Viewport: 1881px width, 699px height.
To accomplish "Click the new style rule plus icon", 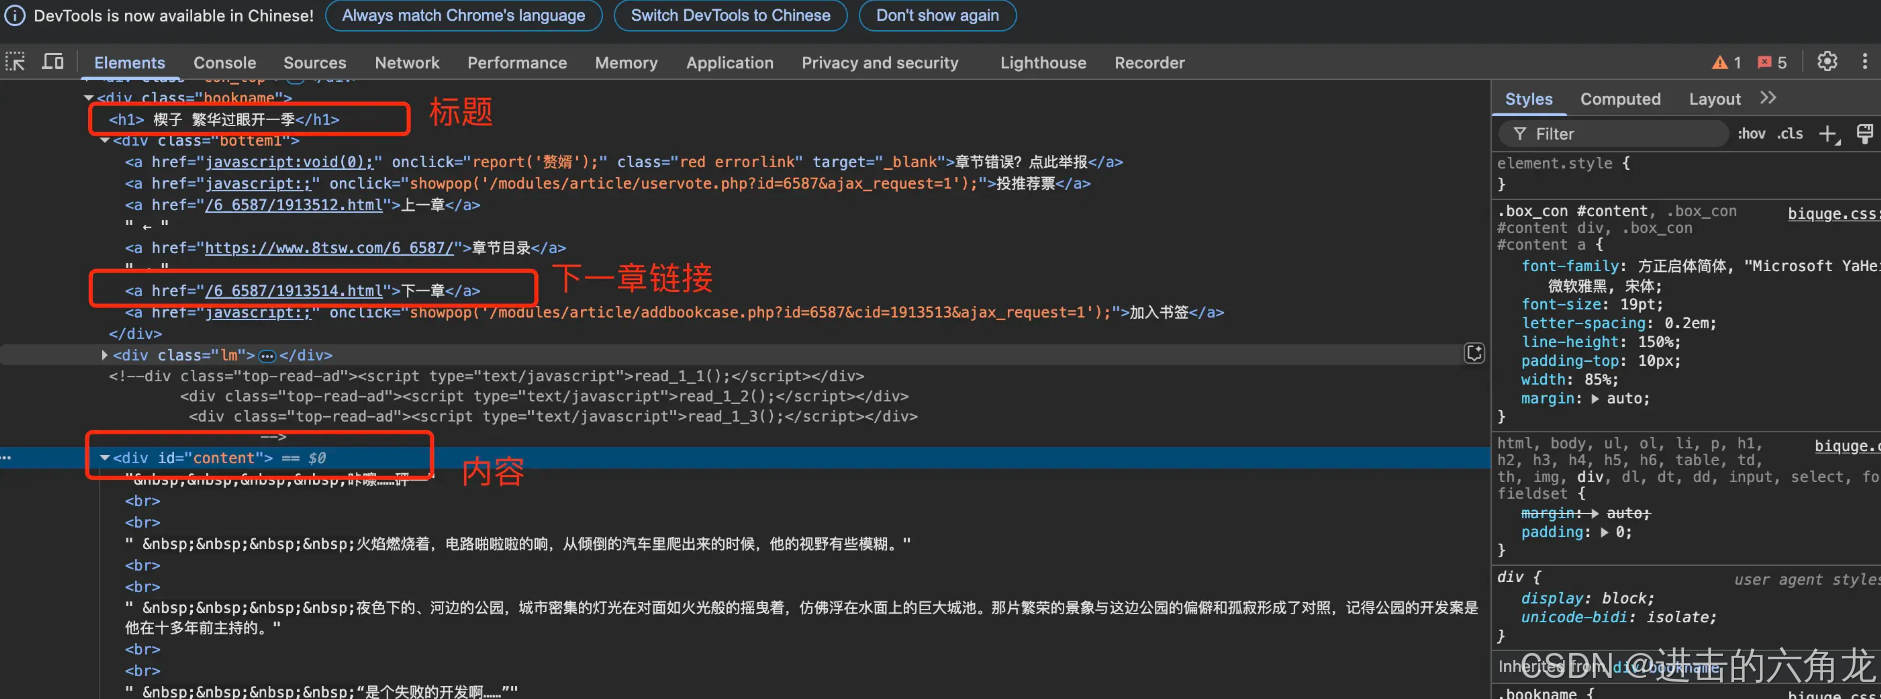I will [1828, 134].
